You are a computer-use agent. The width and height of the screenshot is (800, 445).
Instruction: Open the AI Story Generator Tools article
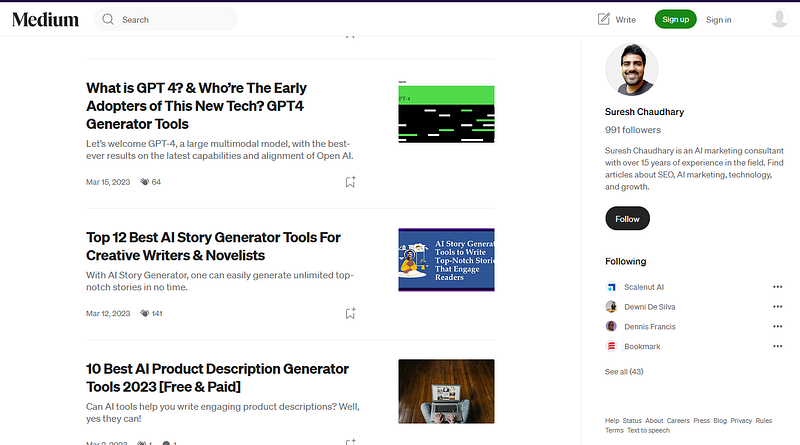(x=213, y=246)
